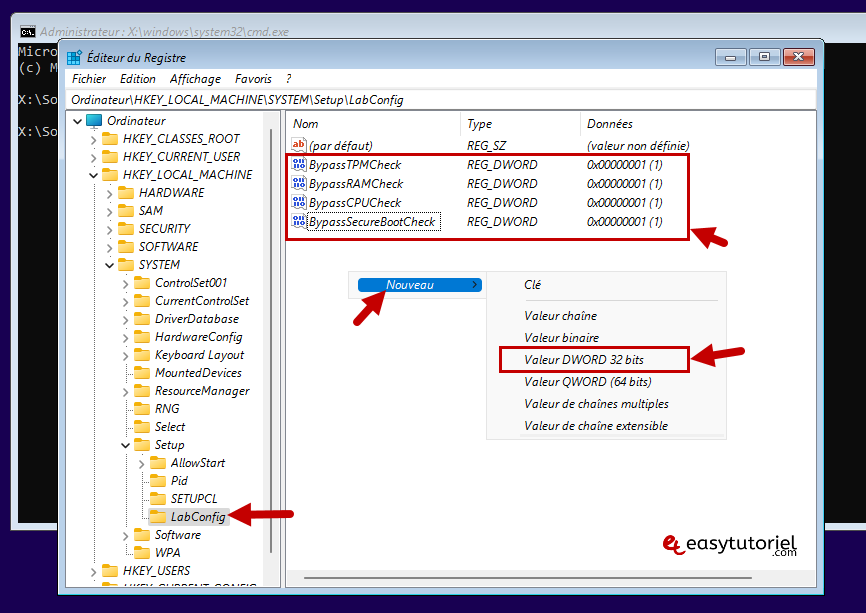Click the BypassTPMCheck DWORD value icon
The image size is (866, 613).
298,165
